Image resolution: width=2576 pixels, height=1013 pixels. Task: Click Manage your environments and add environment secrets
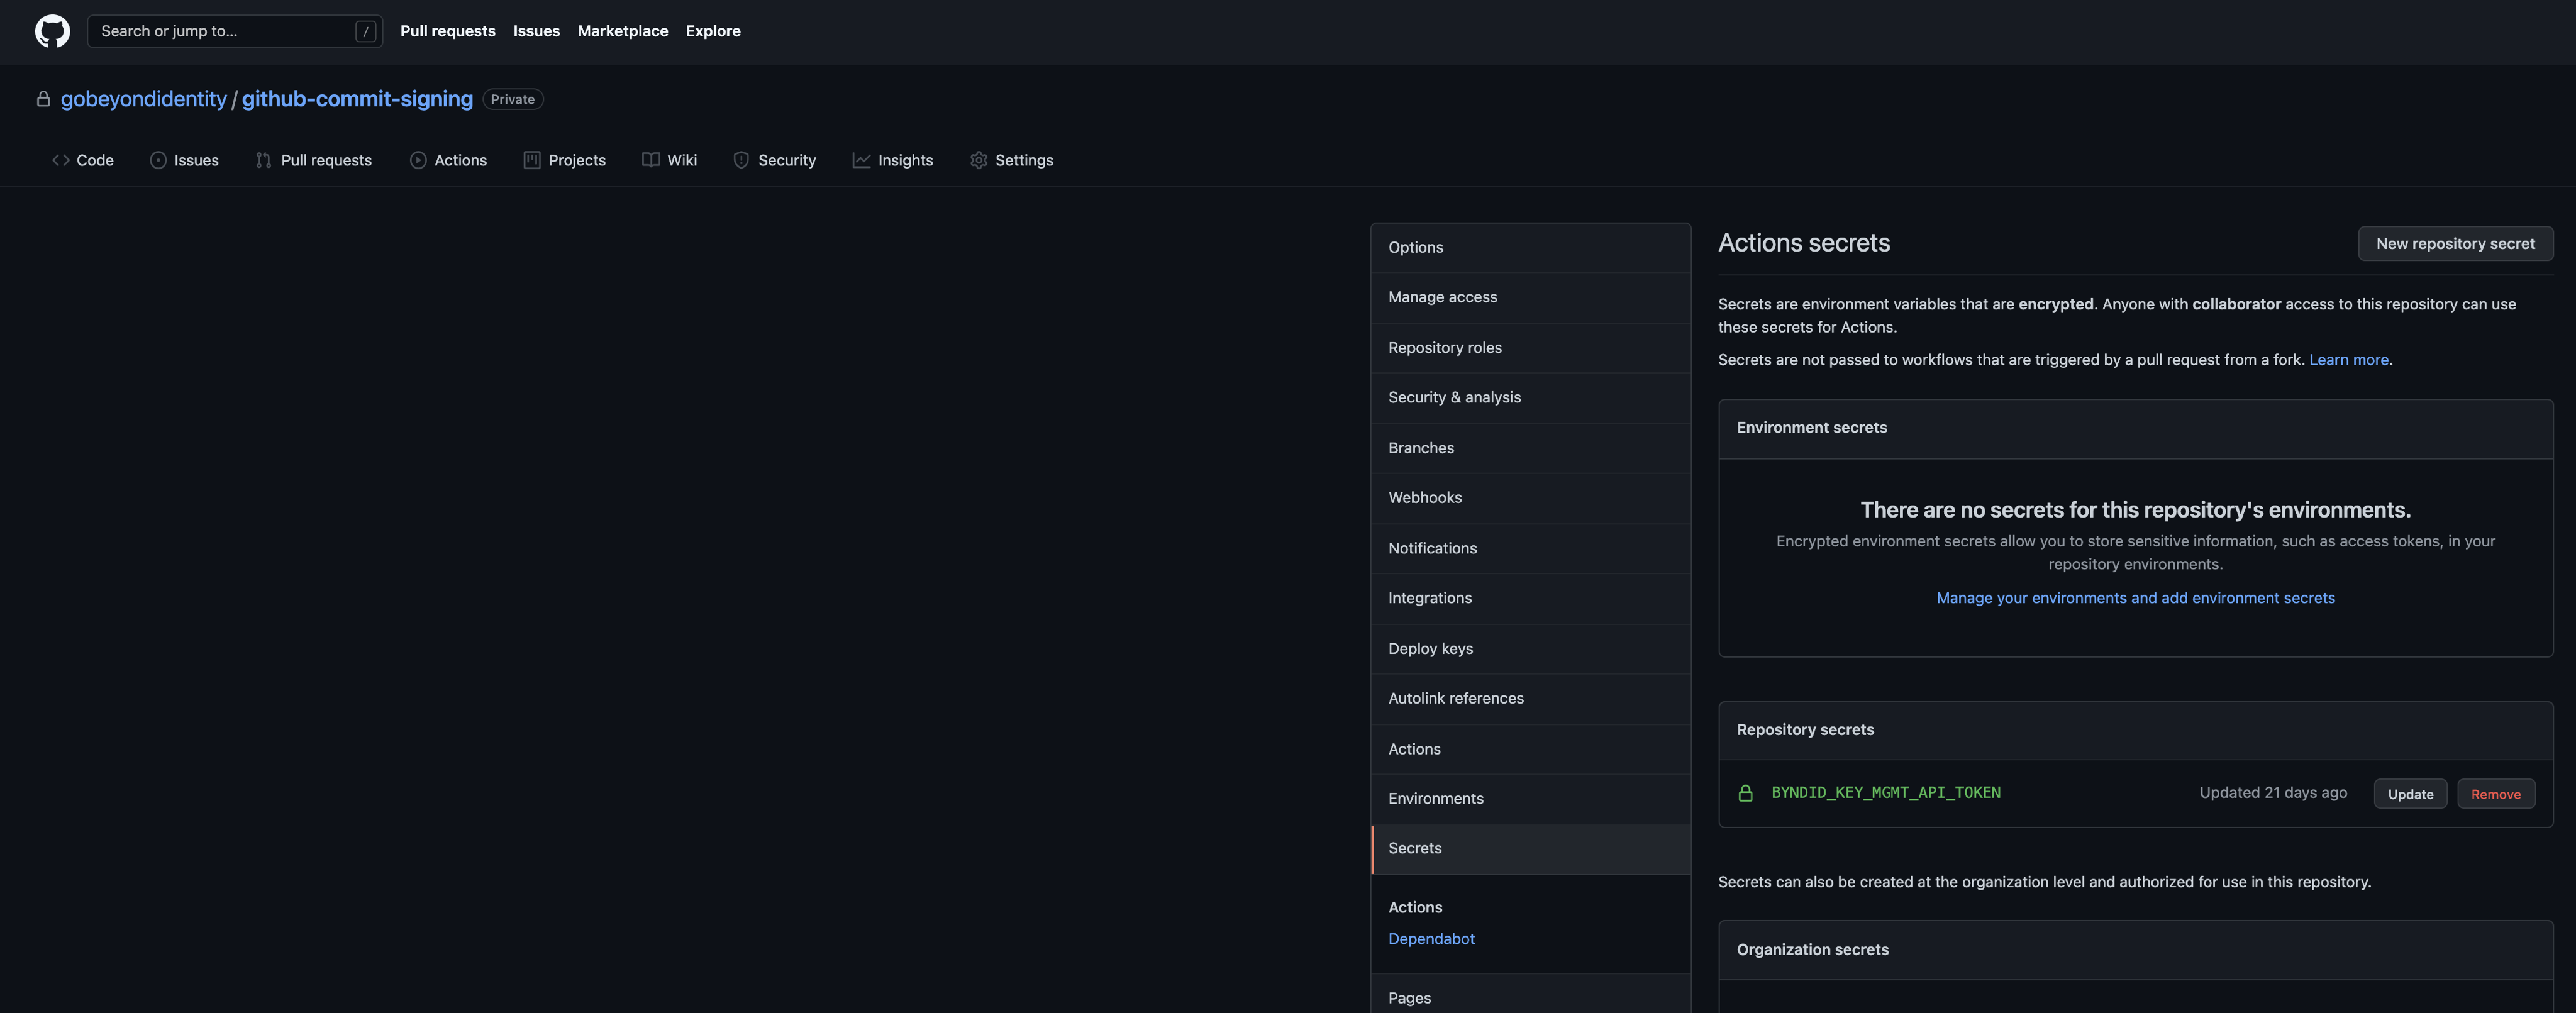click(2135, 598)
